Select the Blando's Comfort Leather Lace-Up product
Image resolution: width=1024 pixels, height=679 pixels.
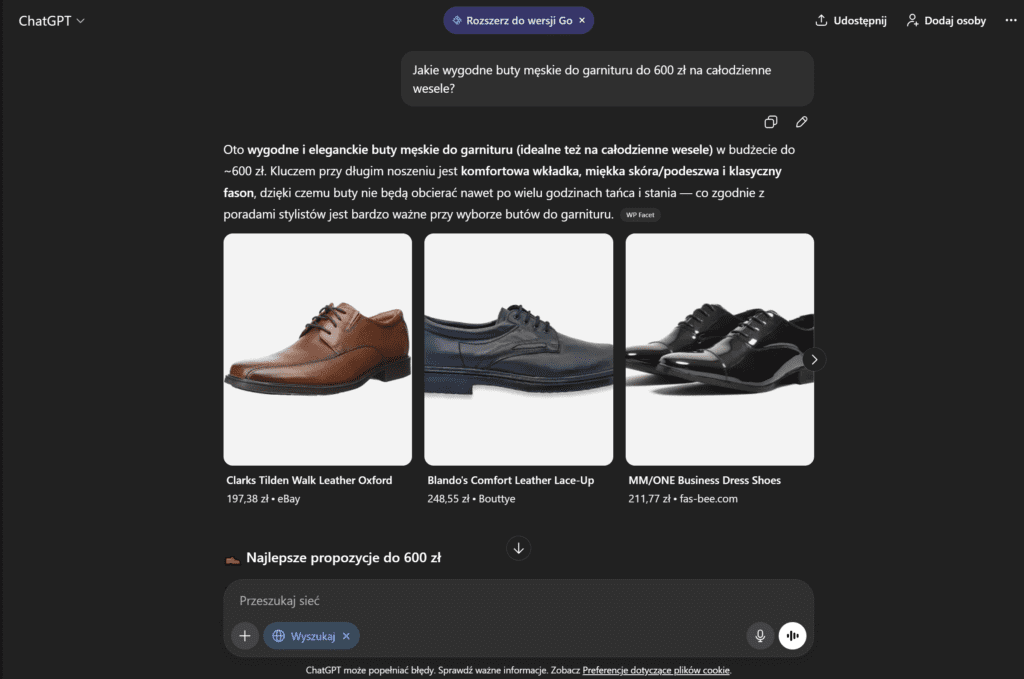click(518, 349)
